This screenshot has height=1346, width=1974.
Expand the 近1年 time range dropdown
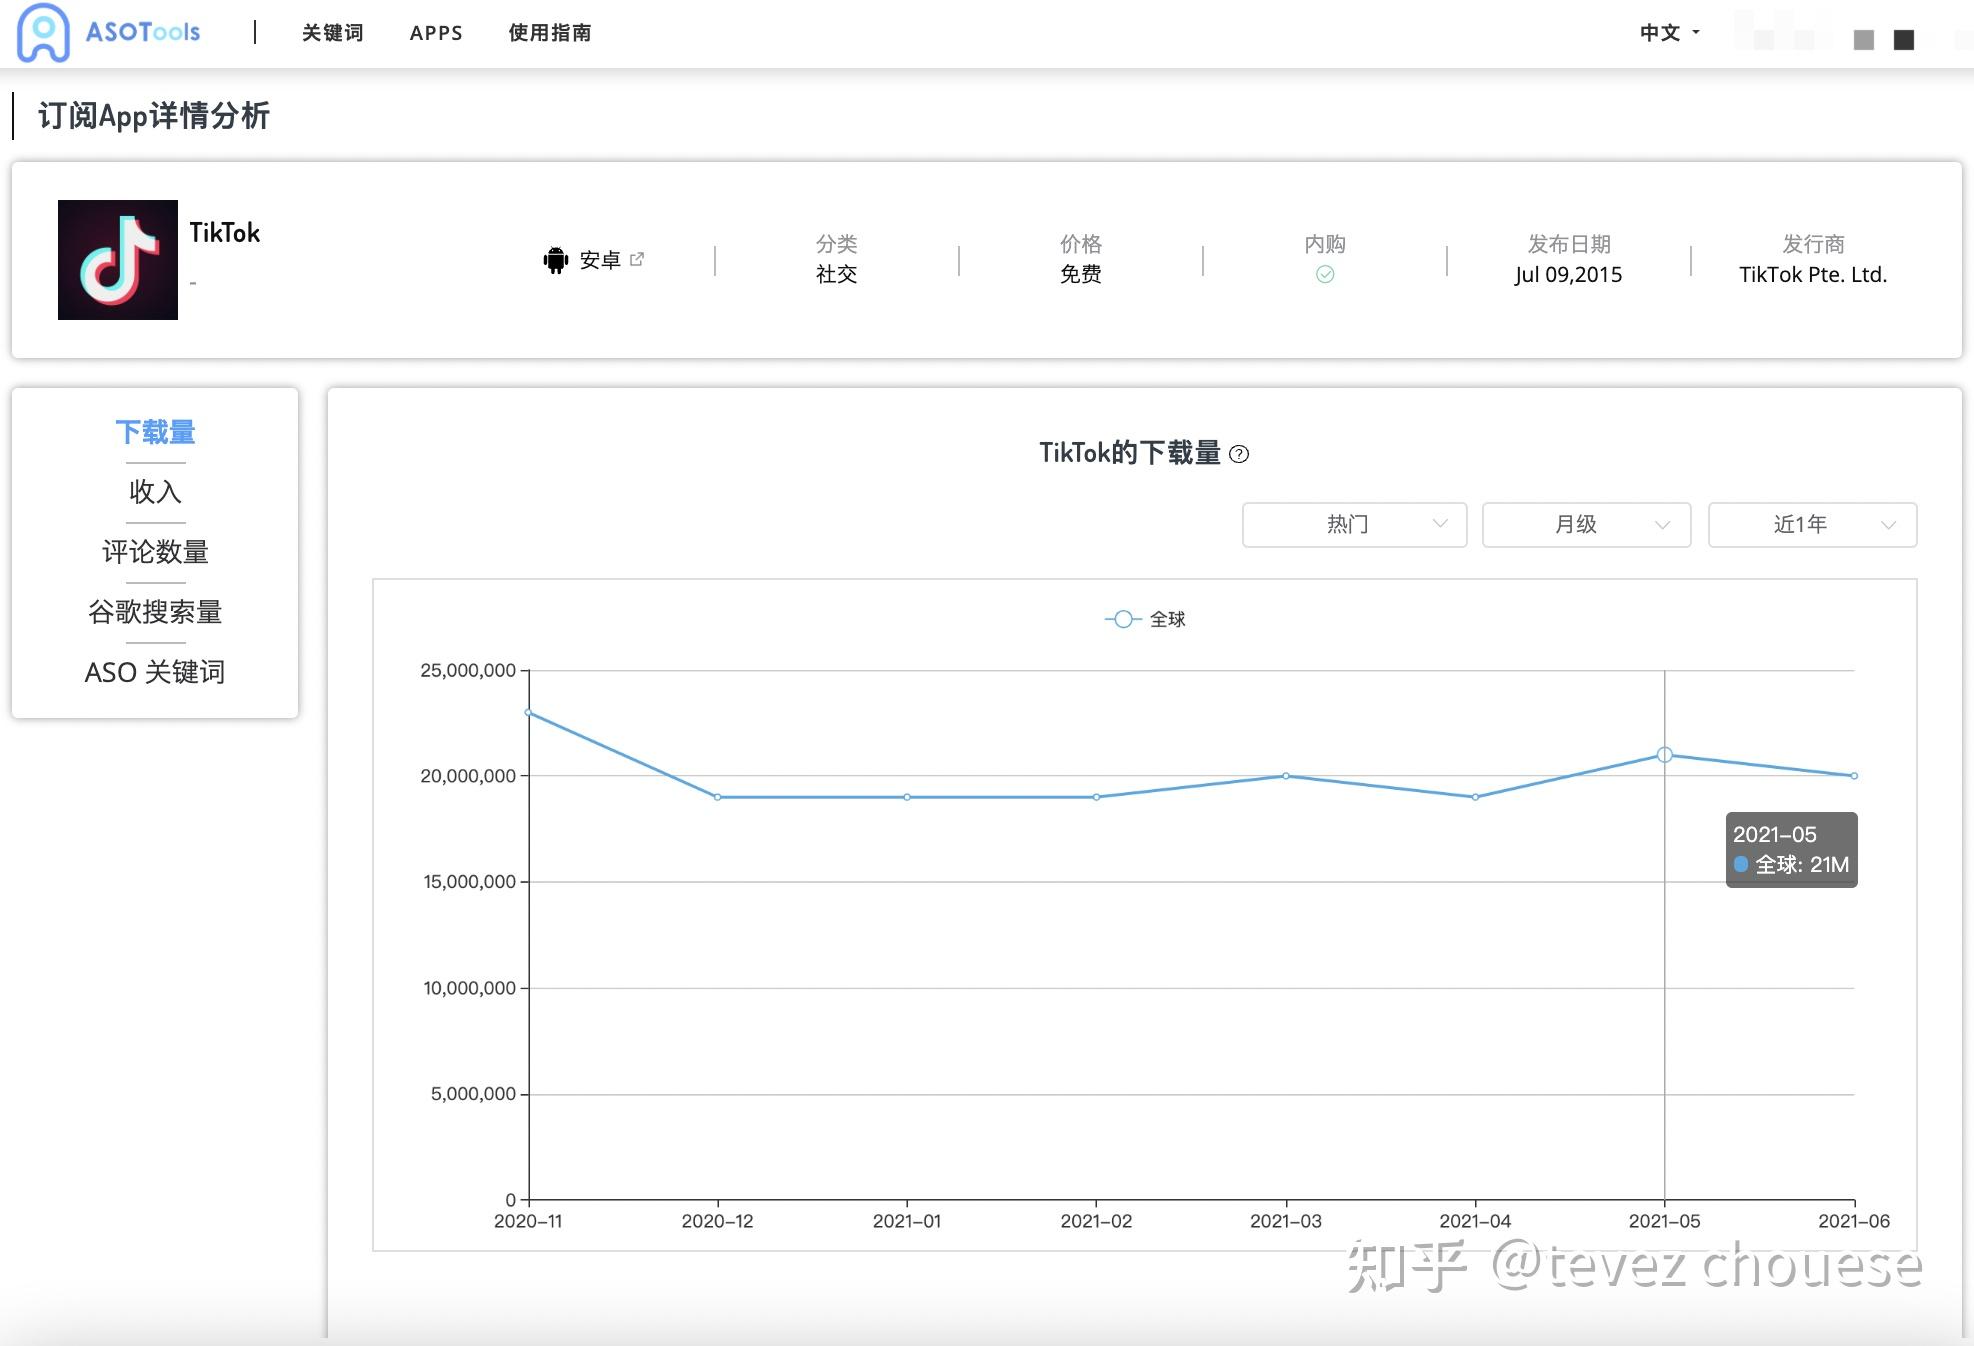point(1812,525)
